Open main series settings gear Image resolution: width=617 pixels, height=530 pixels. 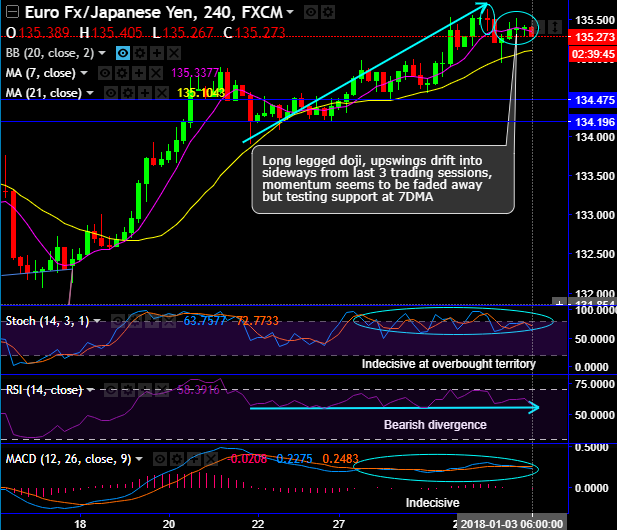click(327, 13)
